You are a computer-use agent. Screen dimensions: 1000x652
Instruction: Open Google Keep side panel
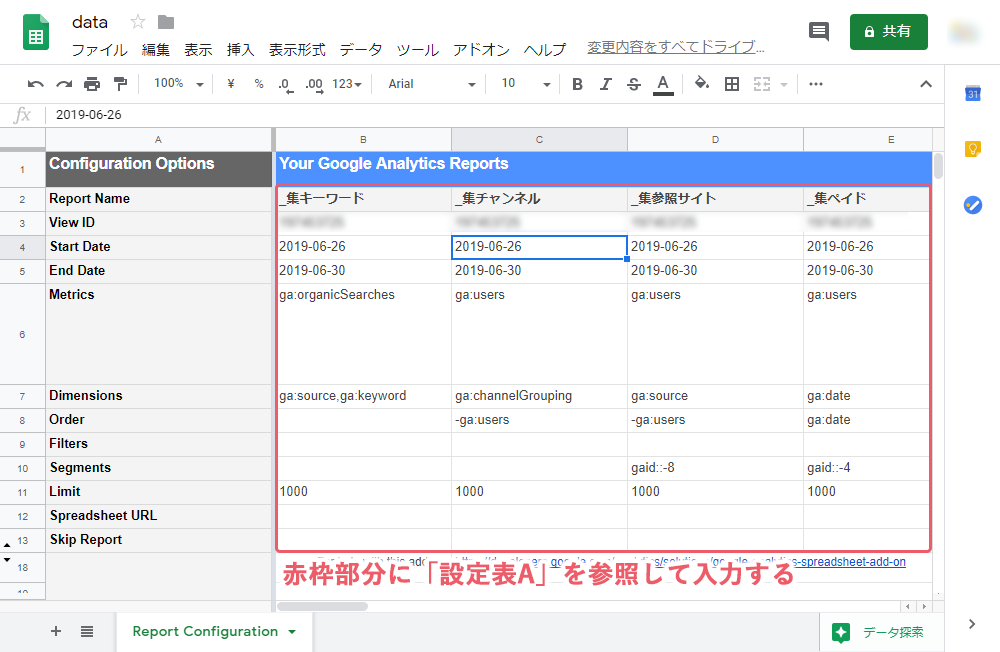tap(973, 149)
